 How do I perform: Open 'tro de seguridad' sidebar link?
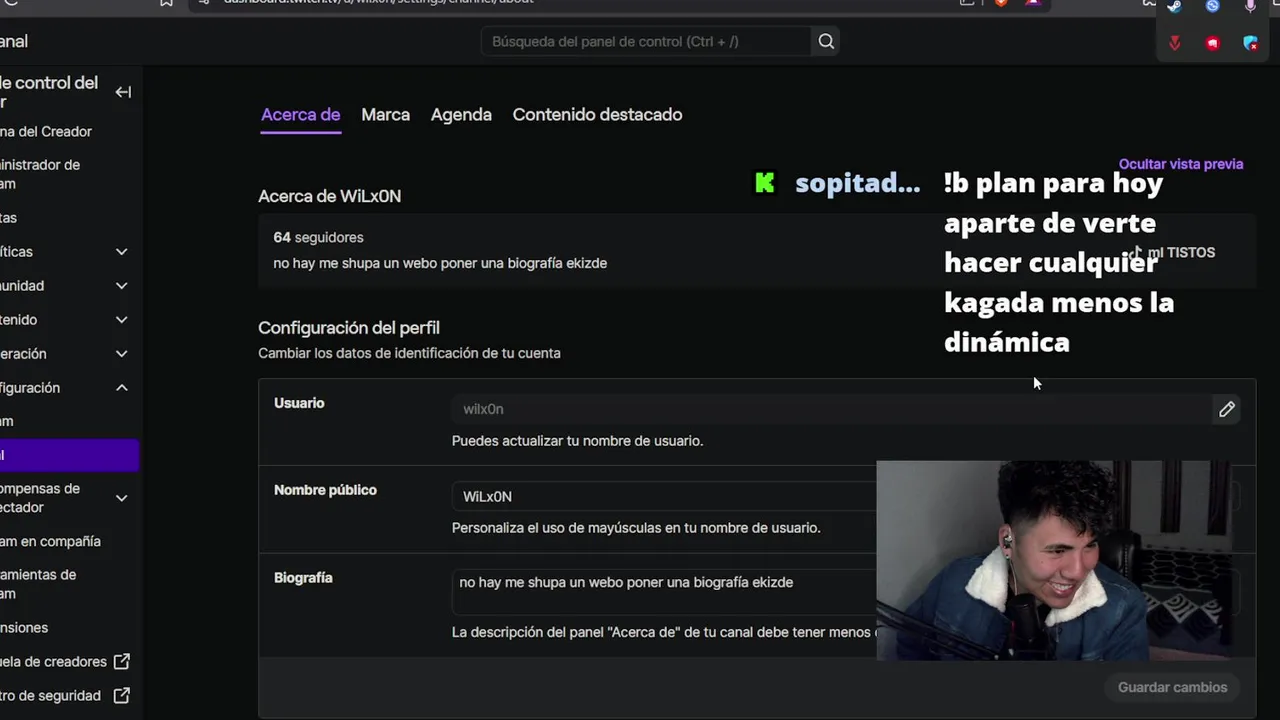50,696
